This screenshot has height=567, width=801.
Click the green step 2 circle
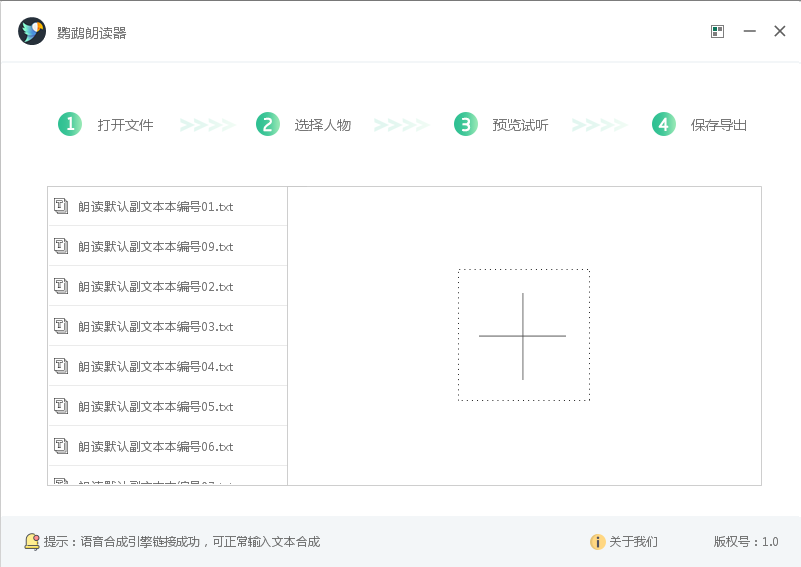point(268,124)
